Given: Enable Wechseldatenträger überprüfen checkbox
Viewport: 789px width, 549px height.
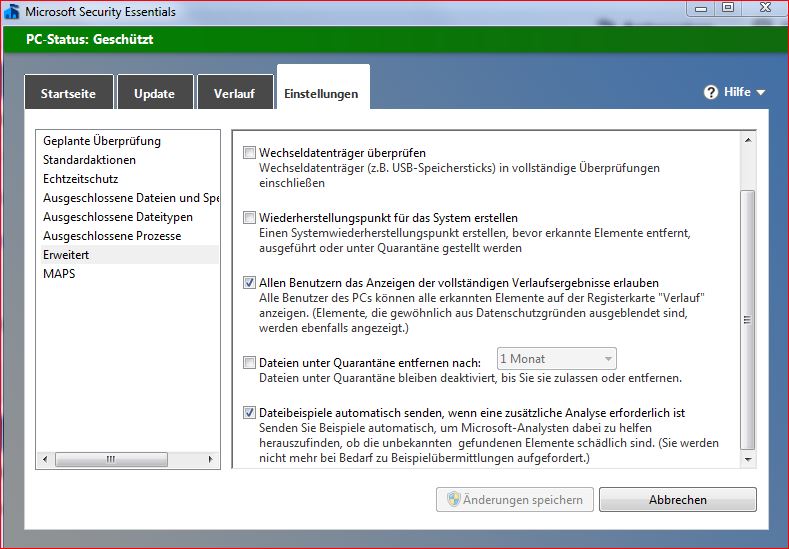Looking at the screenshot, I should (x=250, y=152).
